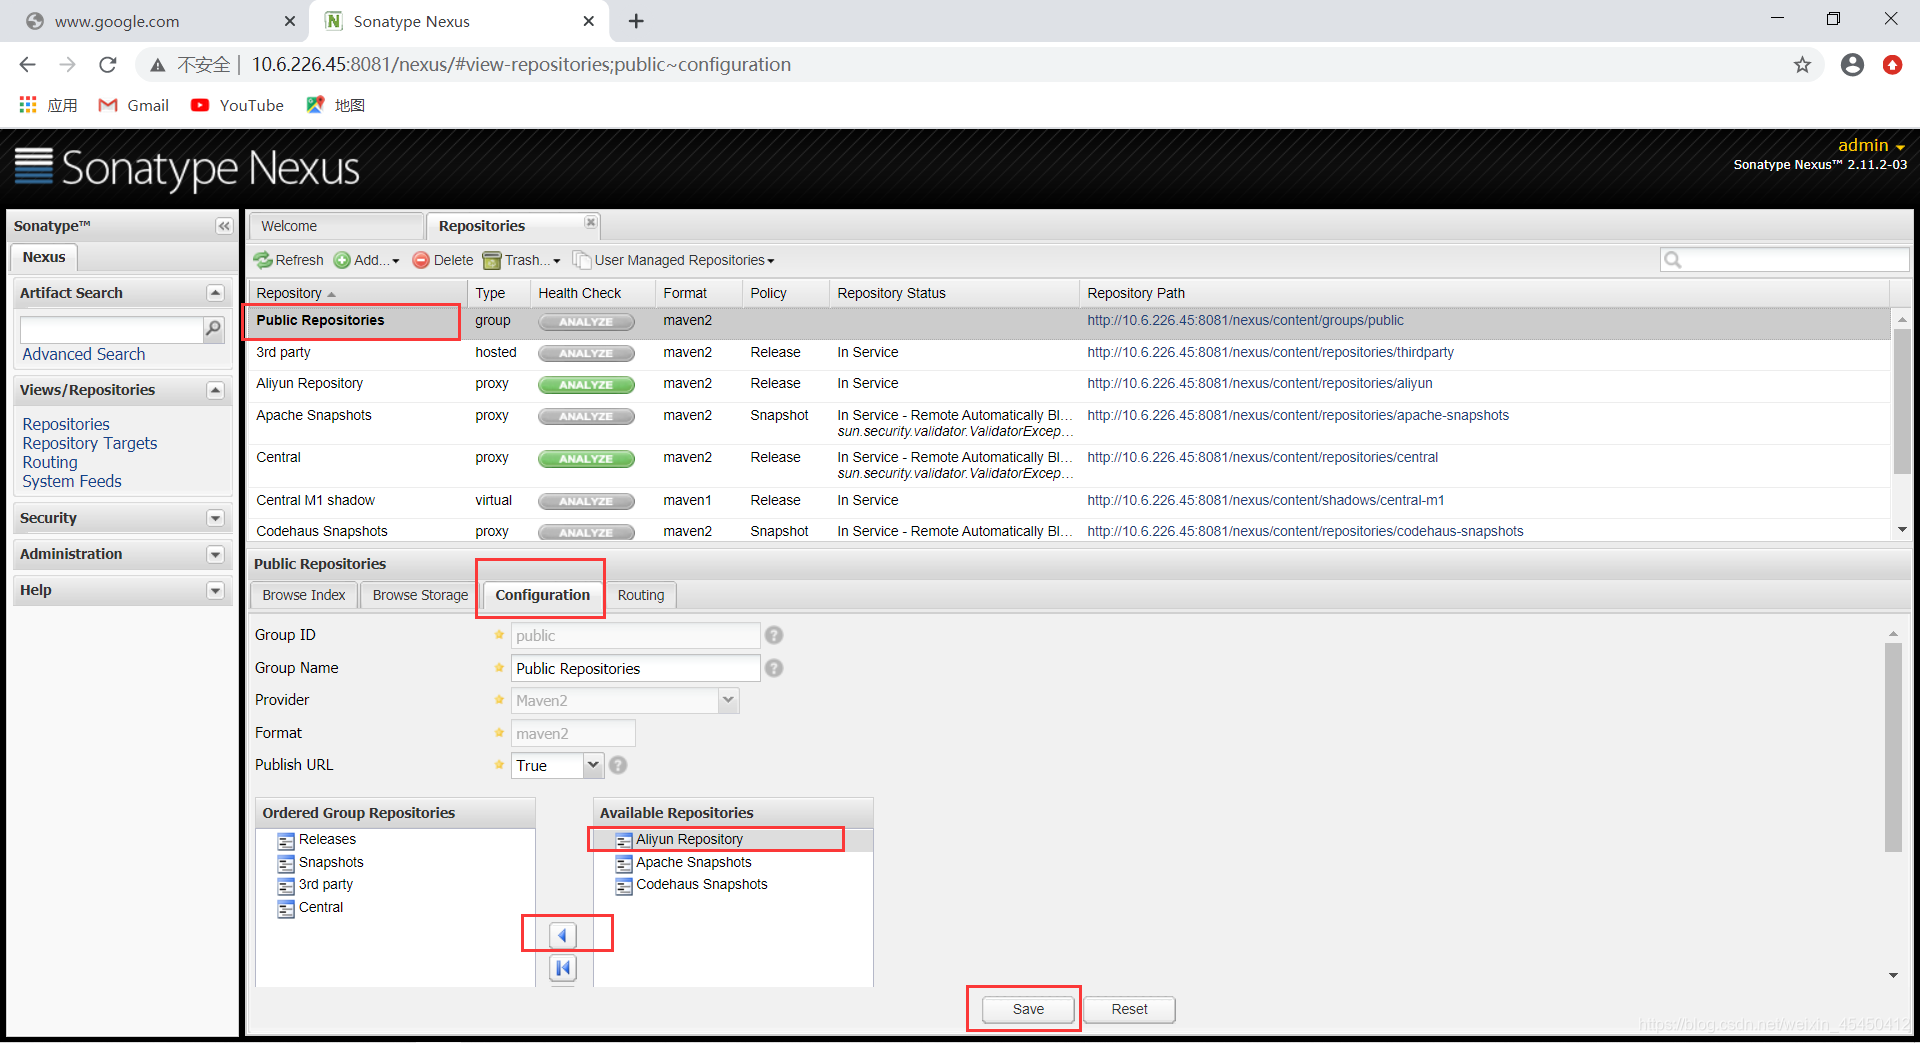Click the Save button

(x=1028, y=1009)
